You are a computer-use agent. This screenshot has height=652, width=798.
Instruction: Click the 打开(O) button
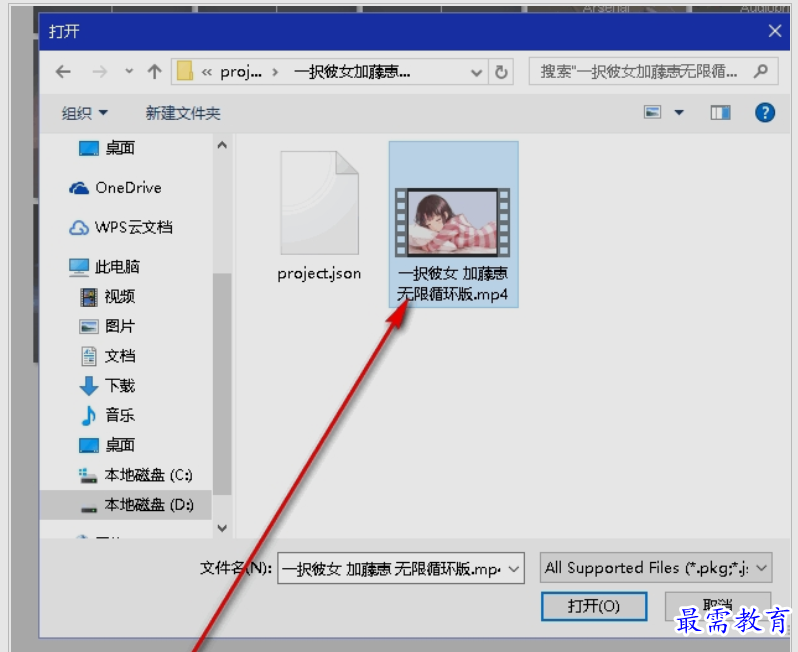[x=594, y=606]
